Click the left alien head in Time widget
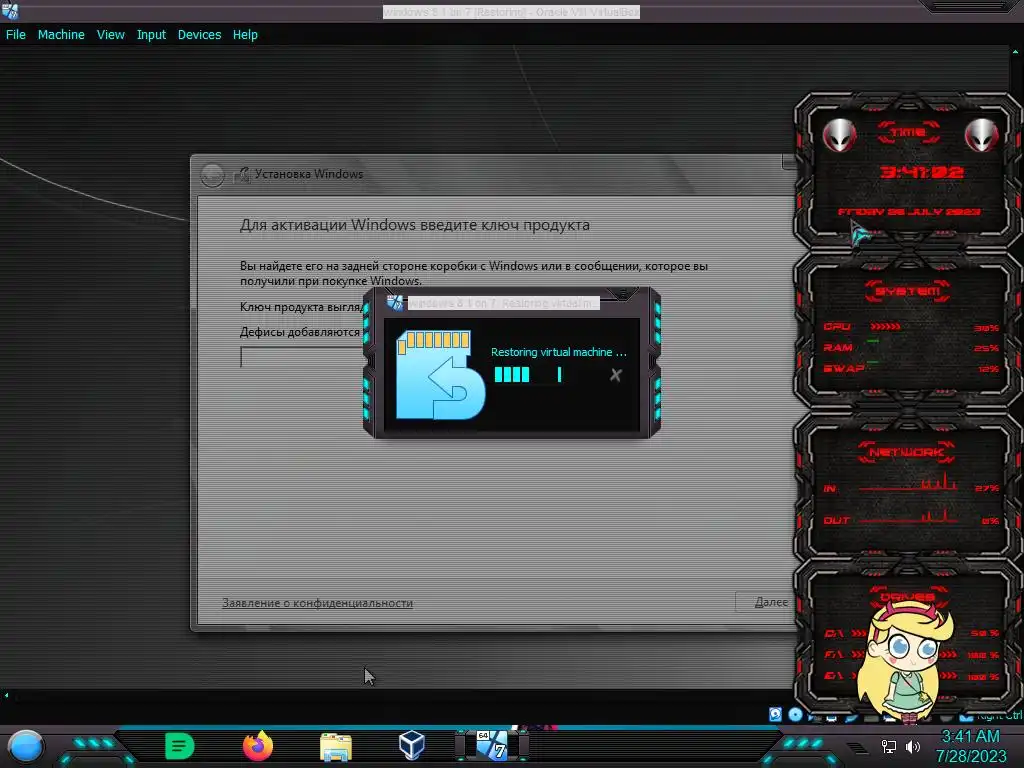Image resolution: width=1024 pixels, height=768 pixels. click(x=839, y=135)
